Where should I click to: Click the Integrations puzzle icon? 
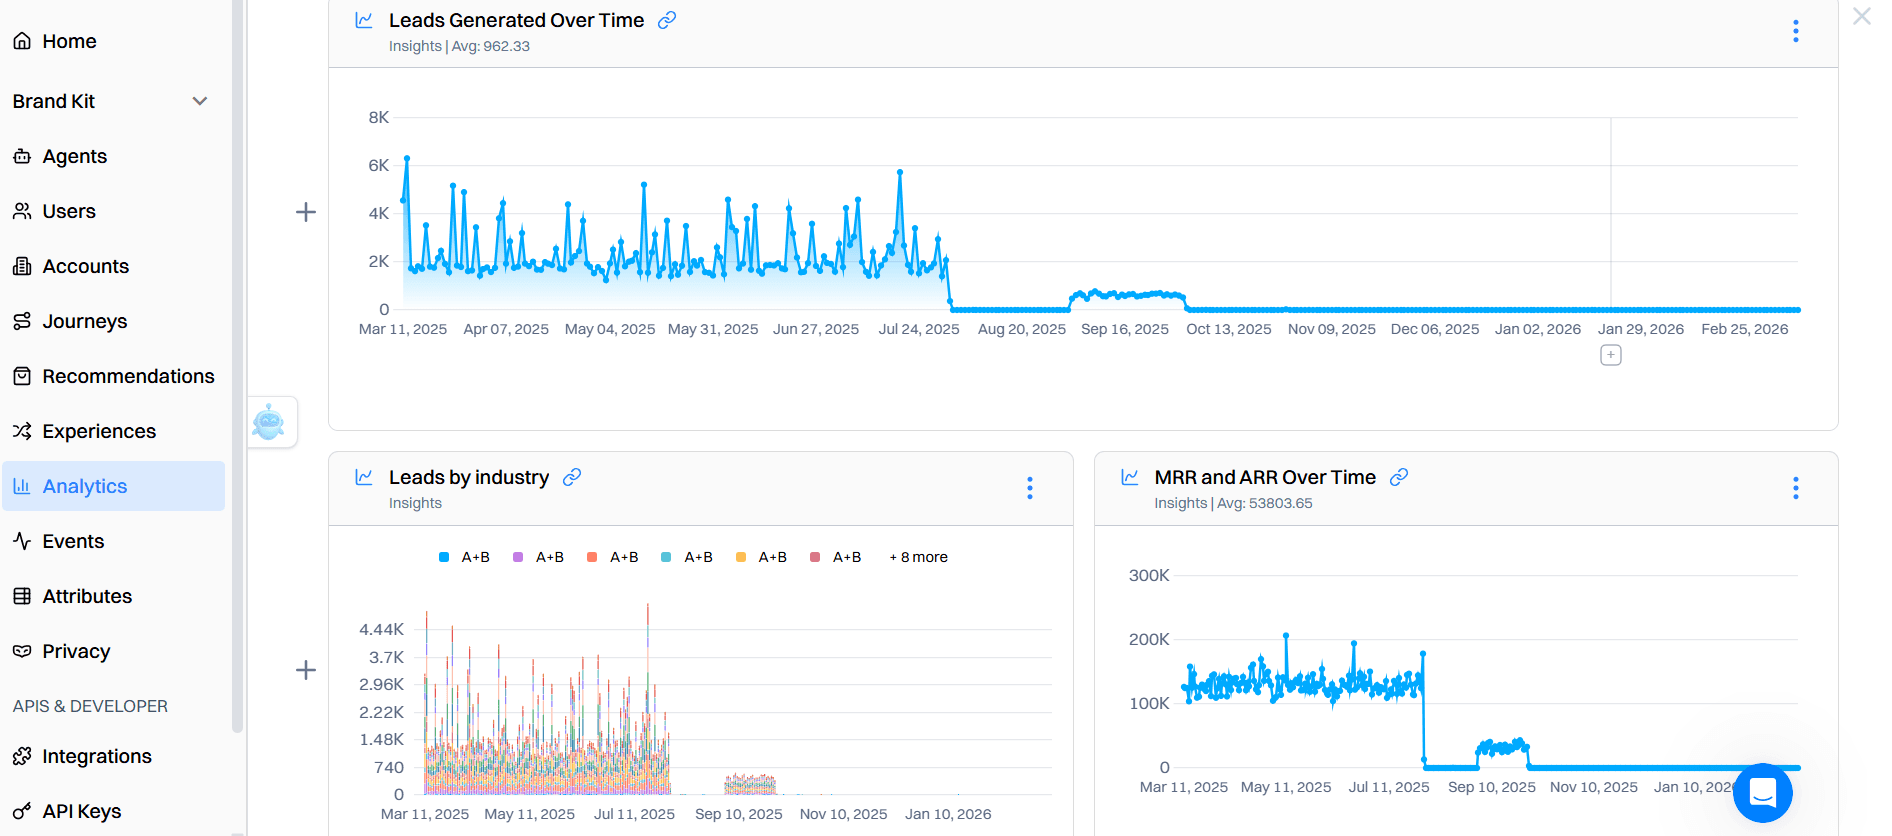click(22, 756)
